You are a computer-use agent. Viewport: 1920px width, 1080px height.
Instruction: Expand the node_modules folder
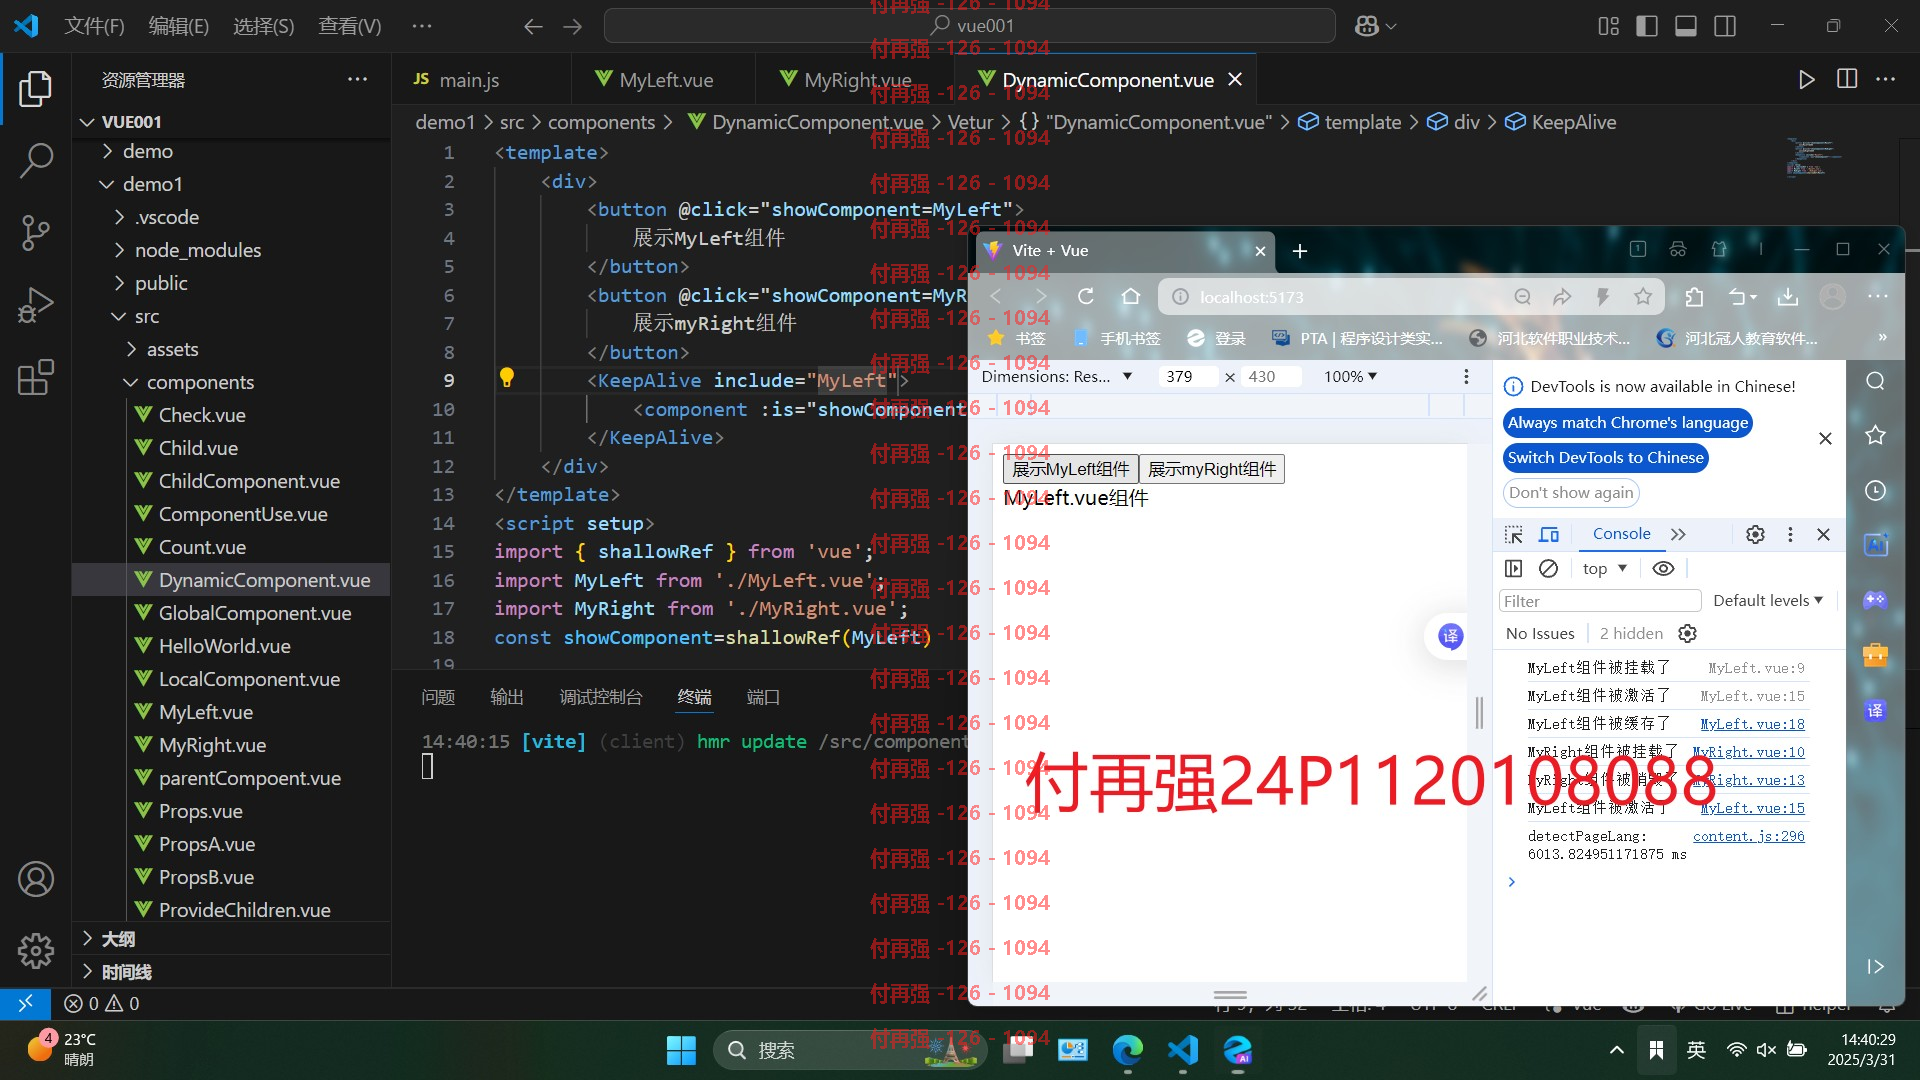pos(198,250)
